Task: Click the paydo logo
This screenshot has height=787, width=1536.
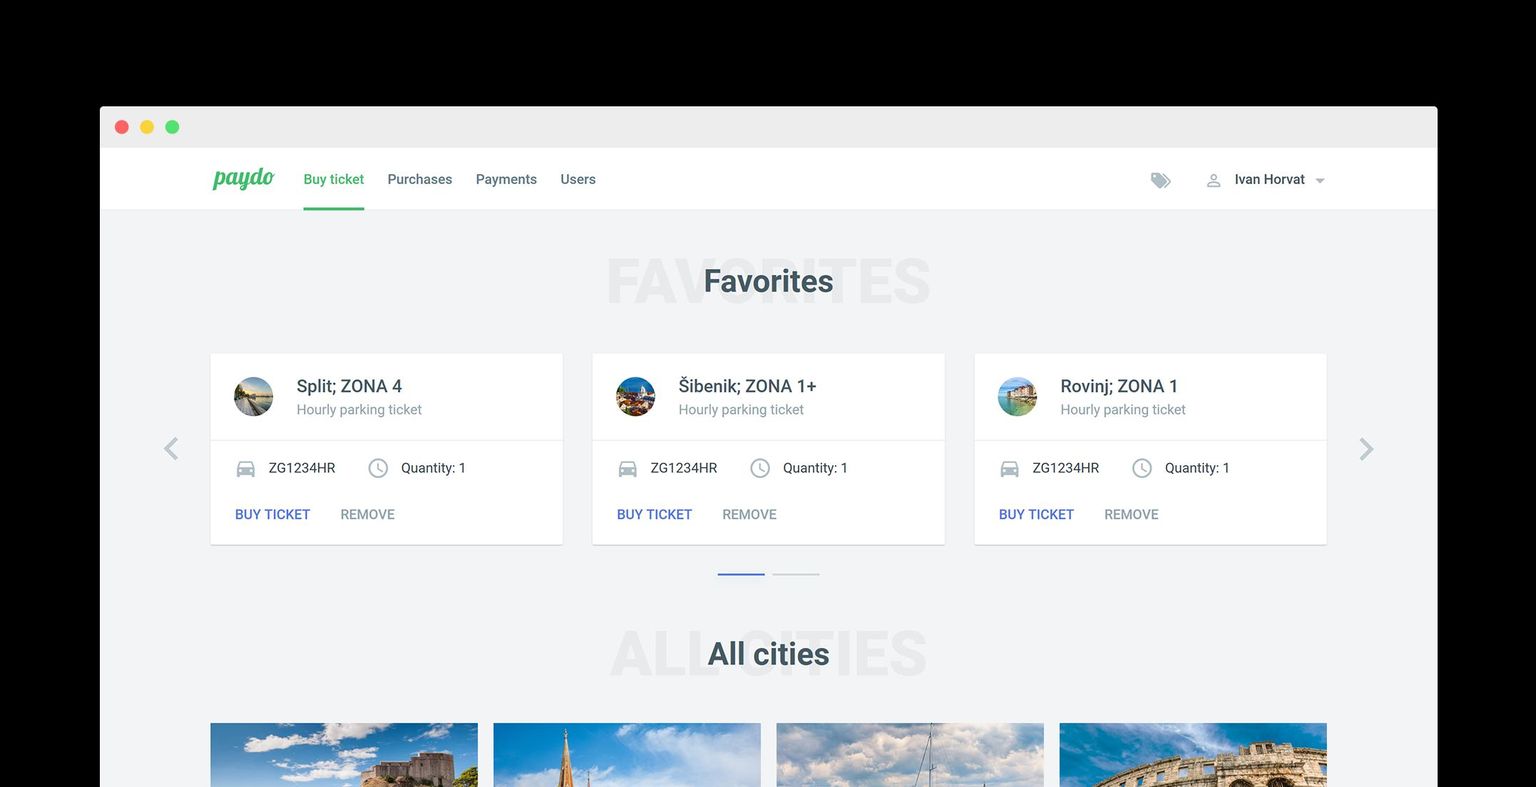Action: pyautogui.click(x=243, y=179)
